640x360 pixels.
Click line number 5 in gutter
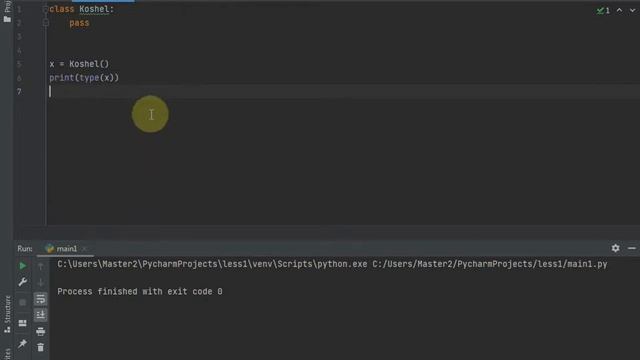coord(19,64)
